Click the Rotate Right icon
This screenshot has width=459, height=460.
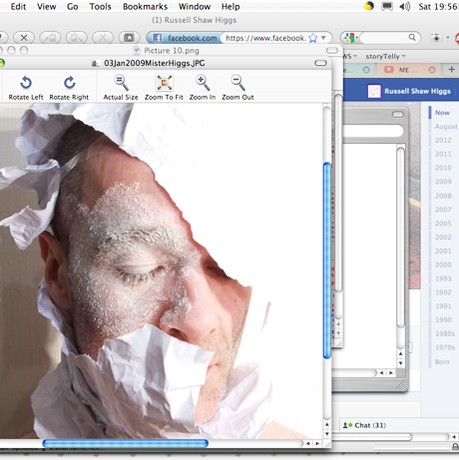(x=69, y=83)
